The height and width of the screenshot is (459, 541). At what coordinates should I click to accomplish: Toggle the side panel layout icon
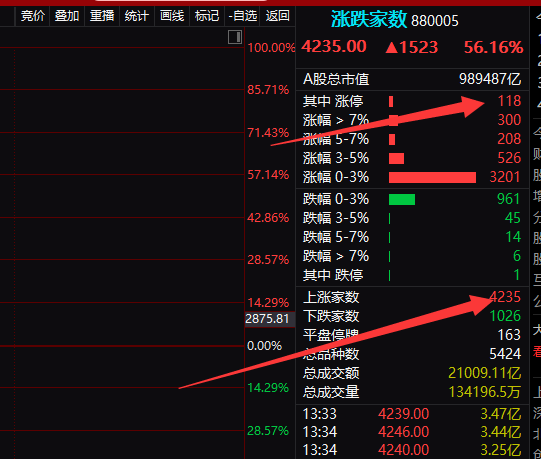[235, 37]
